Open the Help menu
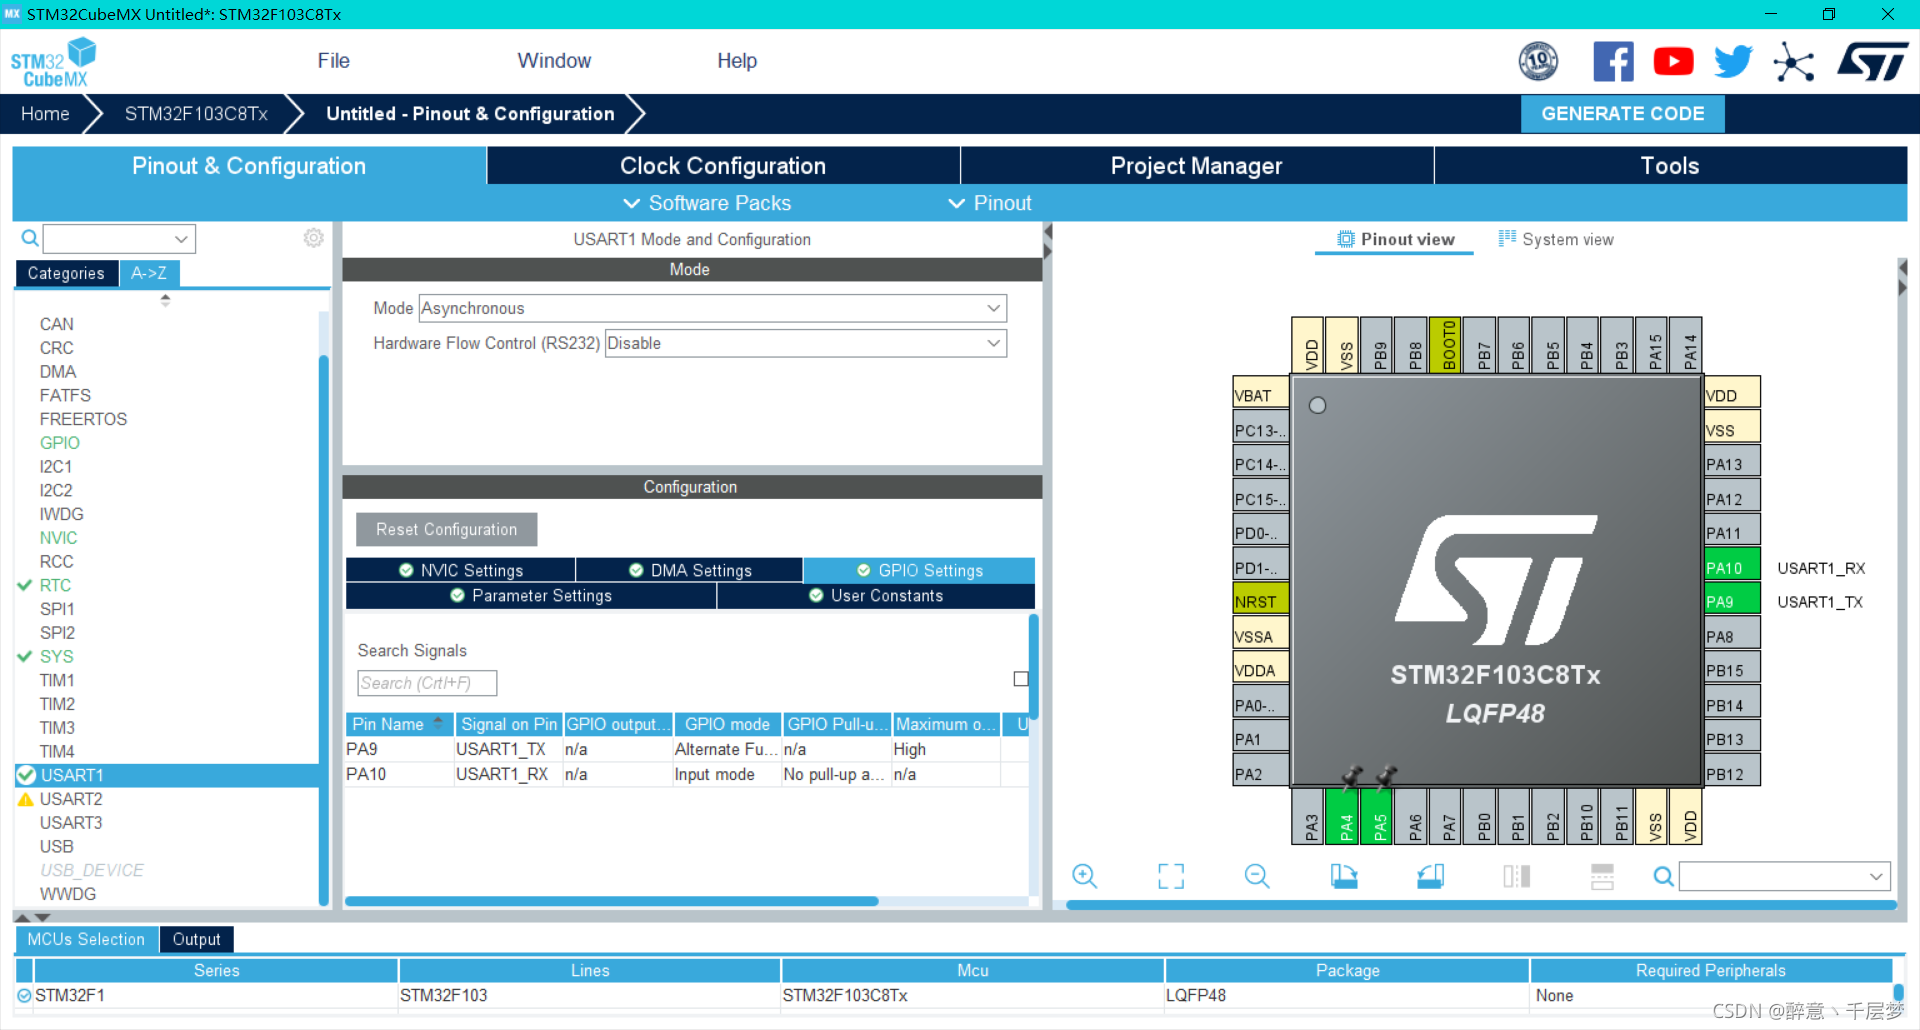Viewport: 1920px width, 1030px height. (x=737, y=61)
